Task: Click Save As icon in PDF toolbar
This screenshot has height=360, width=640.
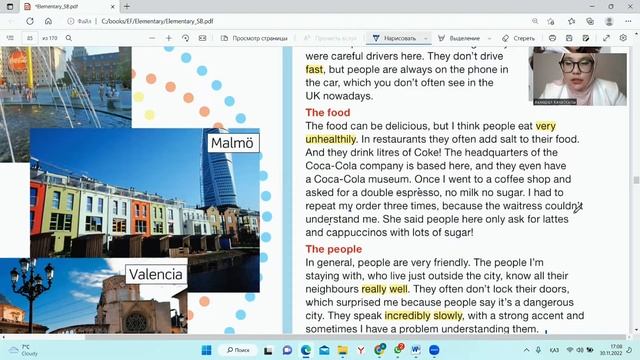Action: coord(586,38)
